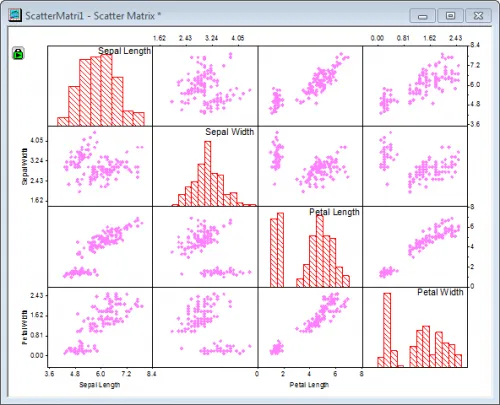The width and height of the screenshot is (500, 405).
Task: Click the top axis tick label 4.05
Action: click(238, 38)
